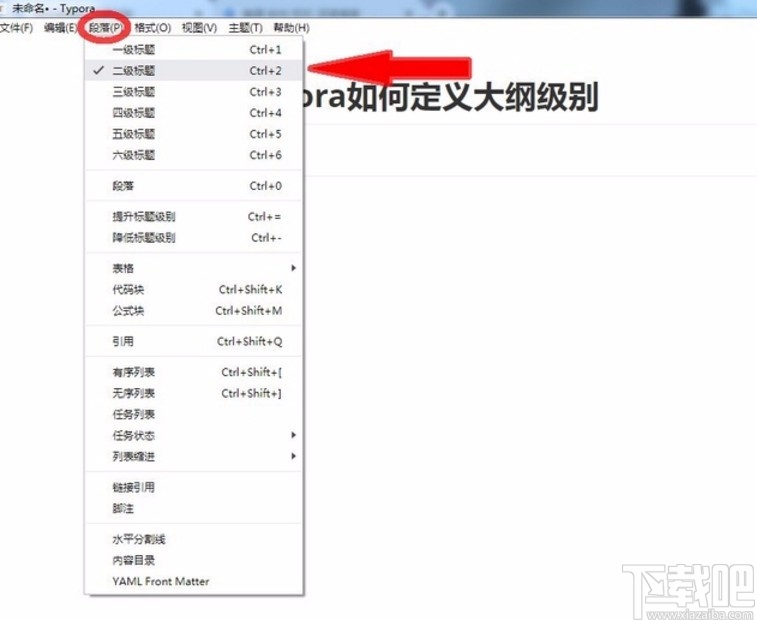
Task: Insert a 代码块 code block
Action: point(194,290)
